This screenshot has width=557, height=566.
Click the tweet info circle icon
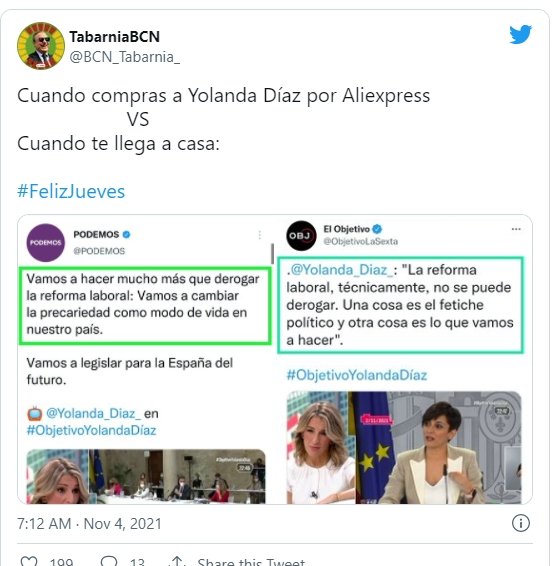(521, 523)
